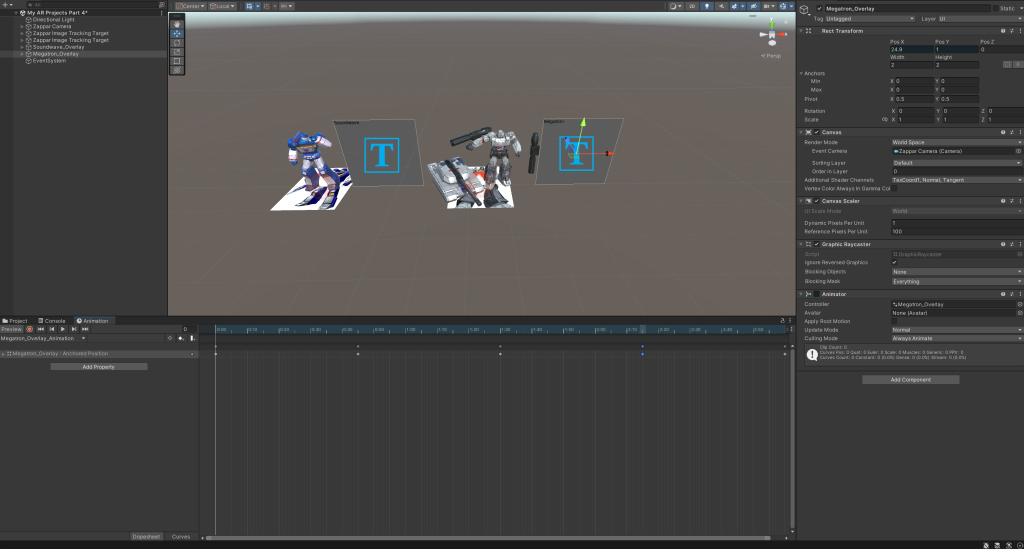Click the animation Record button
Viewport: 1024px width, 549px height.
click(x=29, y=329)
